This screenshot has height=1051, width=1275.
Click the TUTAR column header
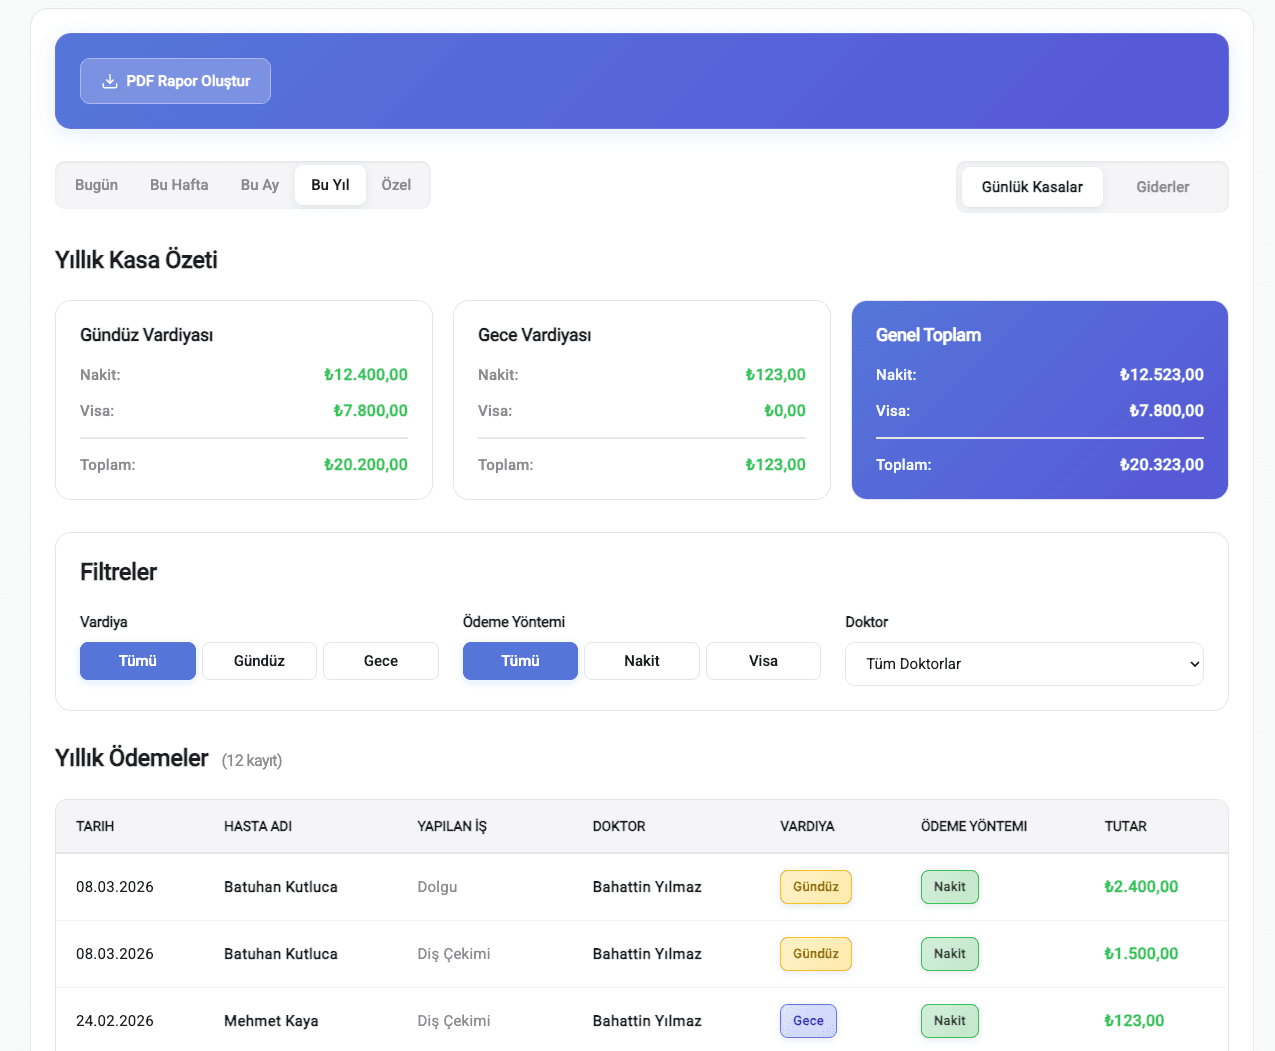pos(1126,826)
